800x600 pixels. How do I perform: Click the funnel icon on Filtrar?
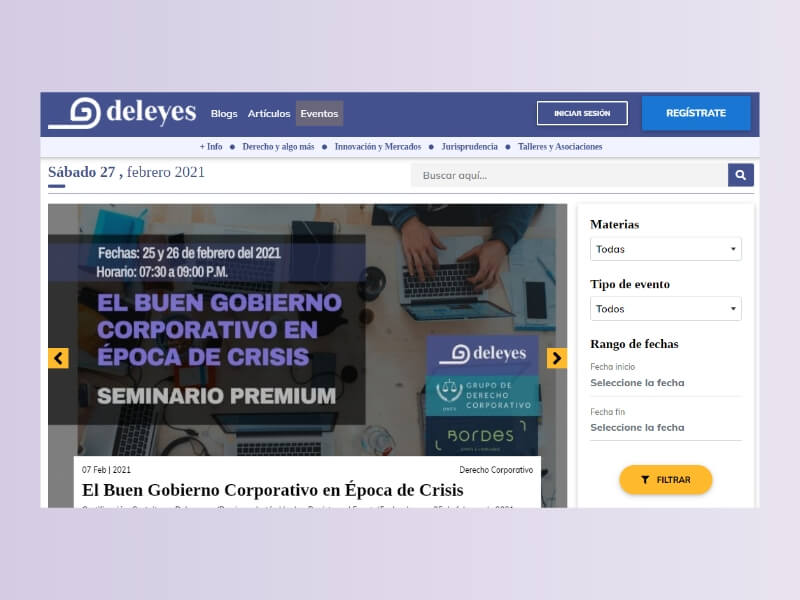[x=645, y=480]
